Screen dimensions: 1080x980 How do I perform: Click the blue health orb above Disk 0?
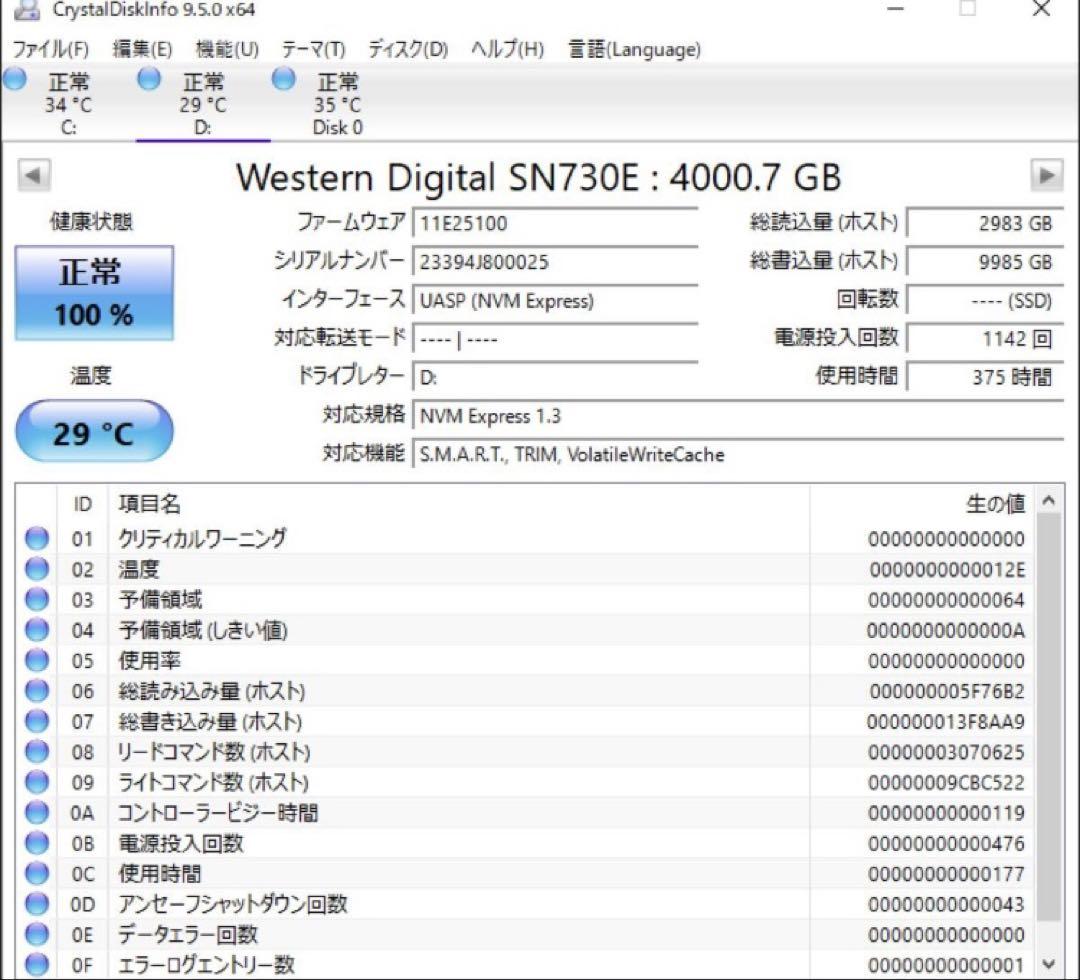(283, 79)
